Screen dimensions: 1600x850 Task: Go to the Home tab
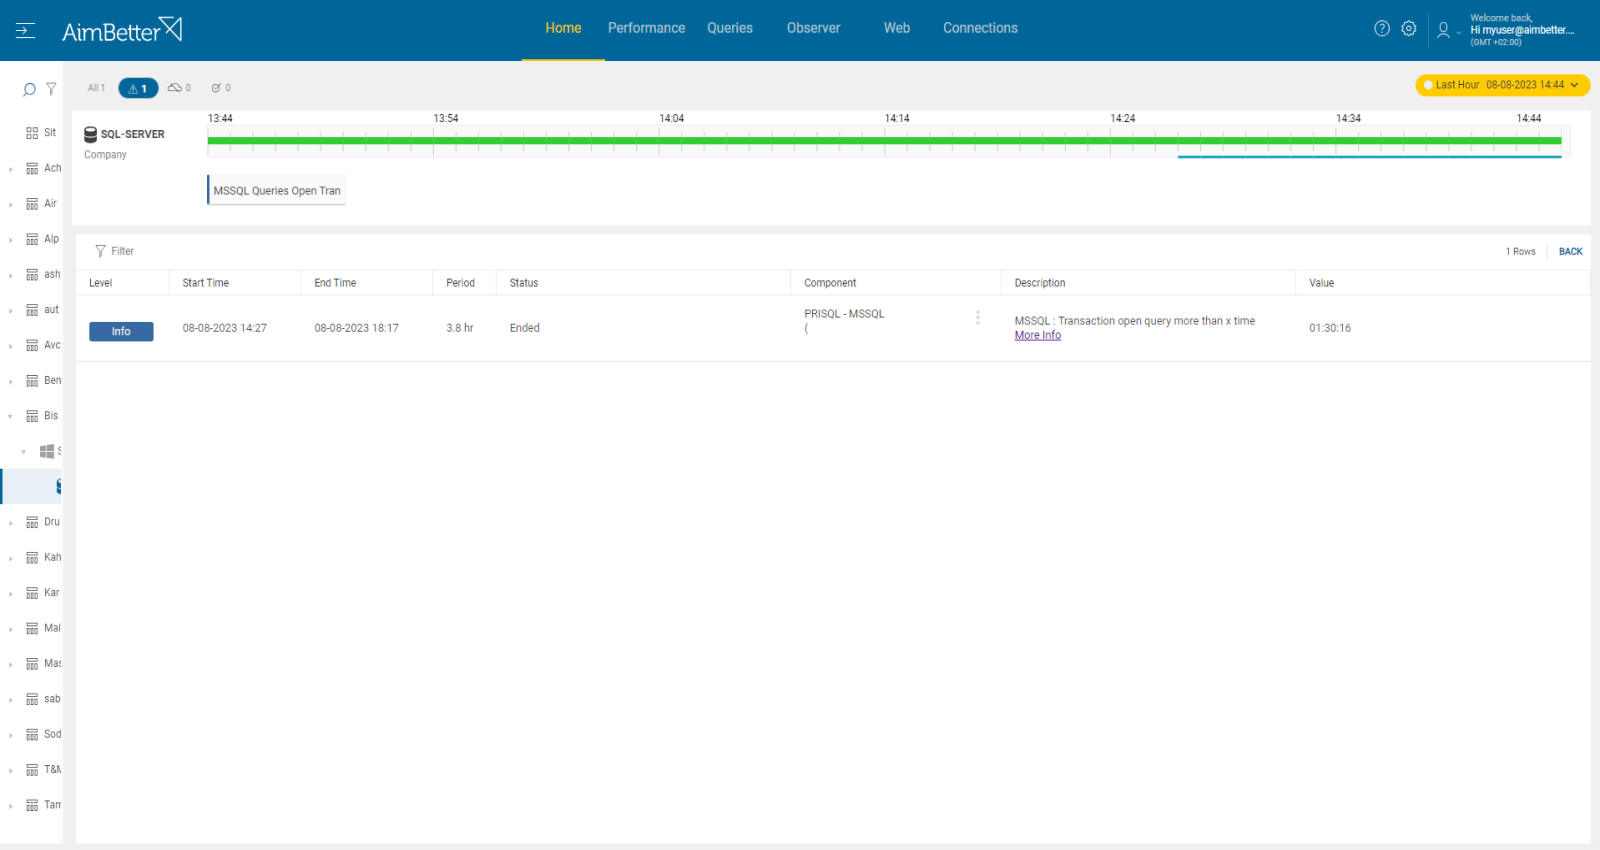coord(563,28)
